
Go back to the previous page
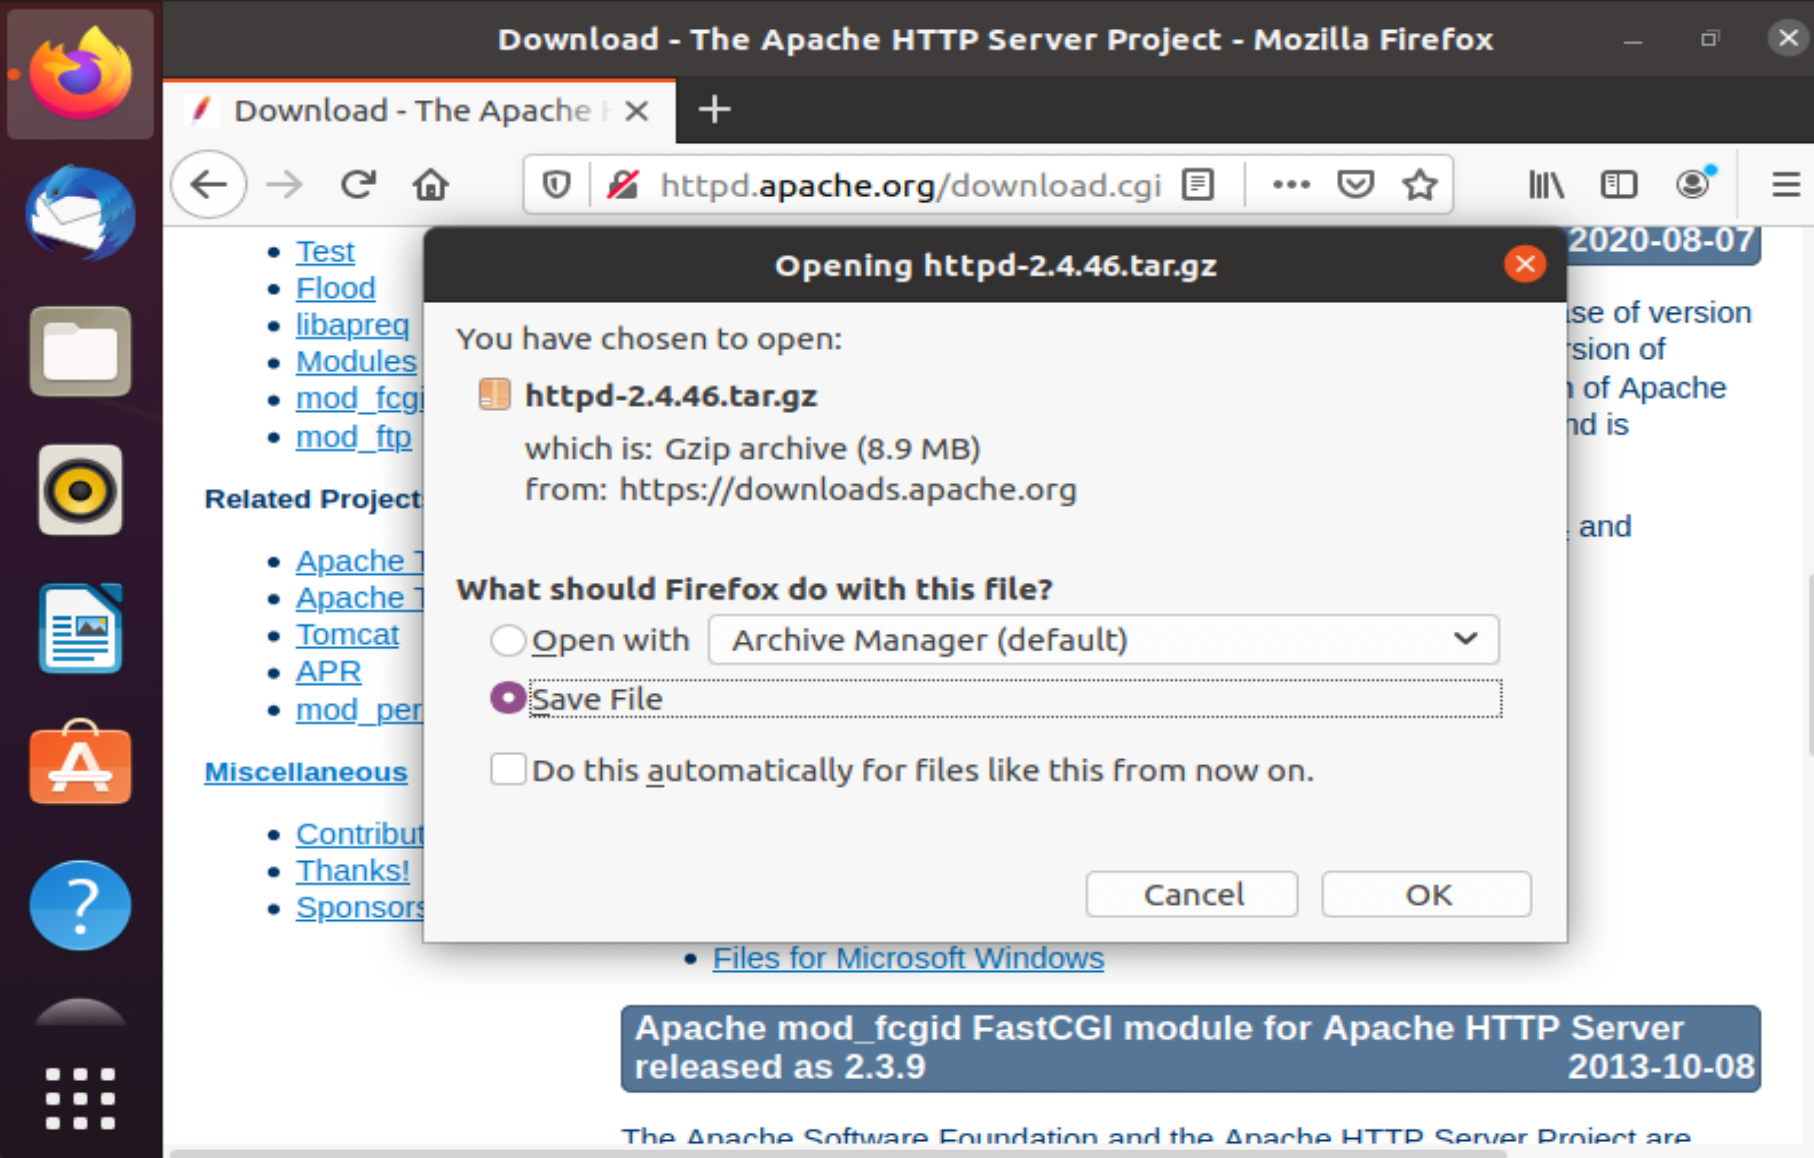[209, 185]
